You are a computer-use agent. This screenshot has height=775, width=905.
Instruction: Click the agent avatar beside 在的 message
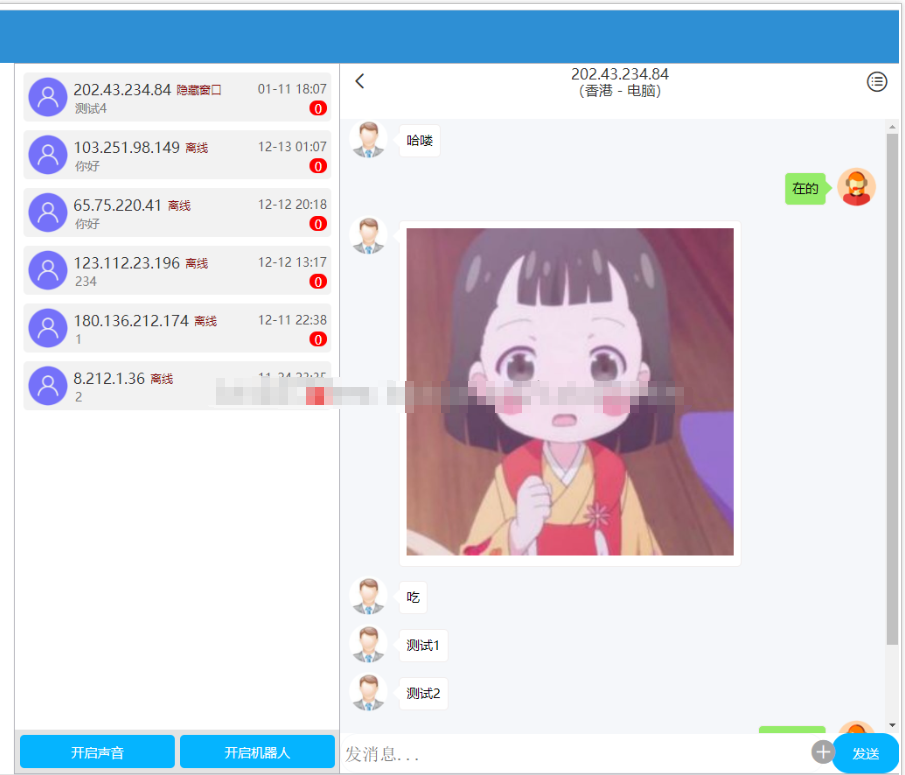856,187
